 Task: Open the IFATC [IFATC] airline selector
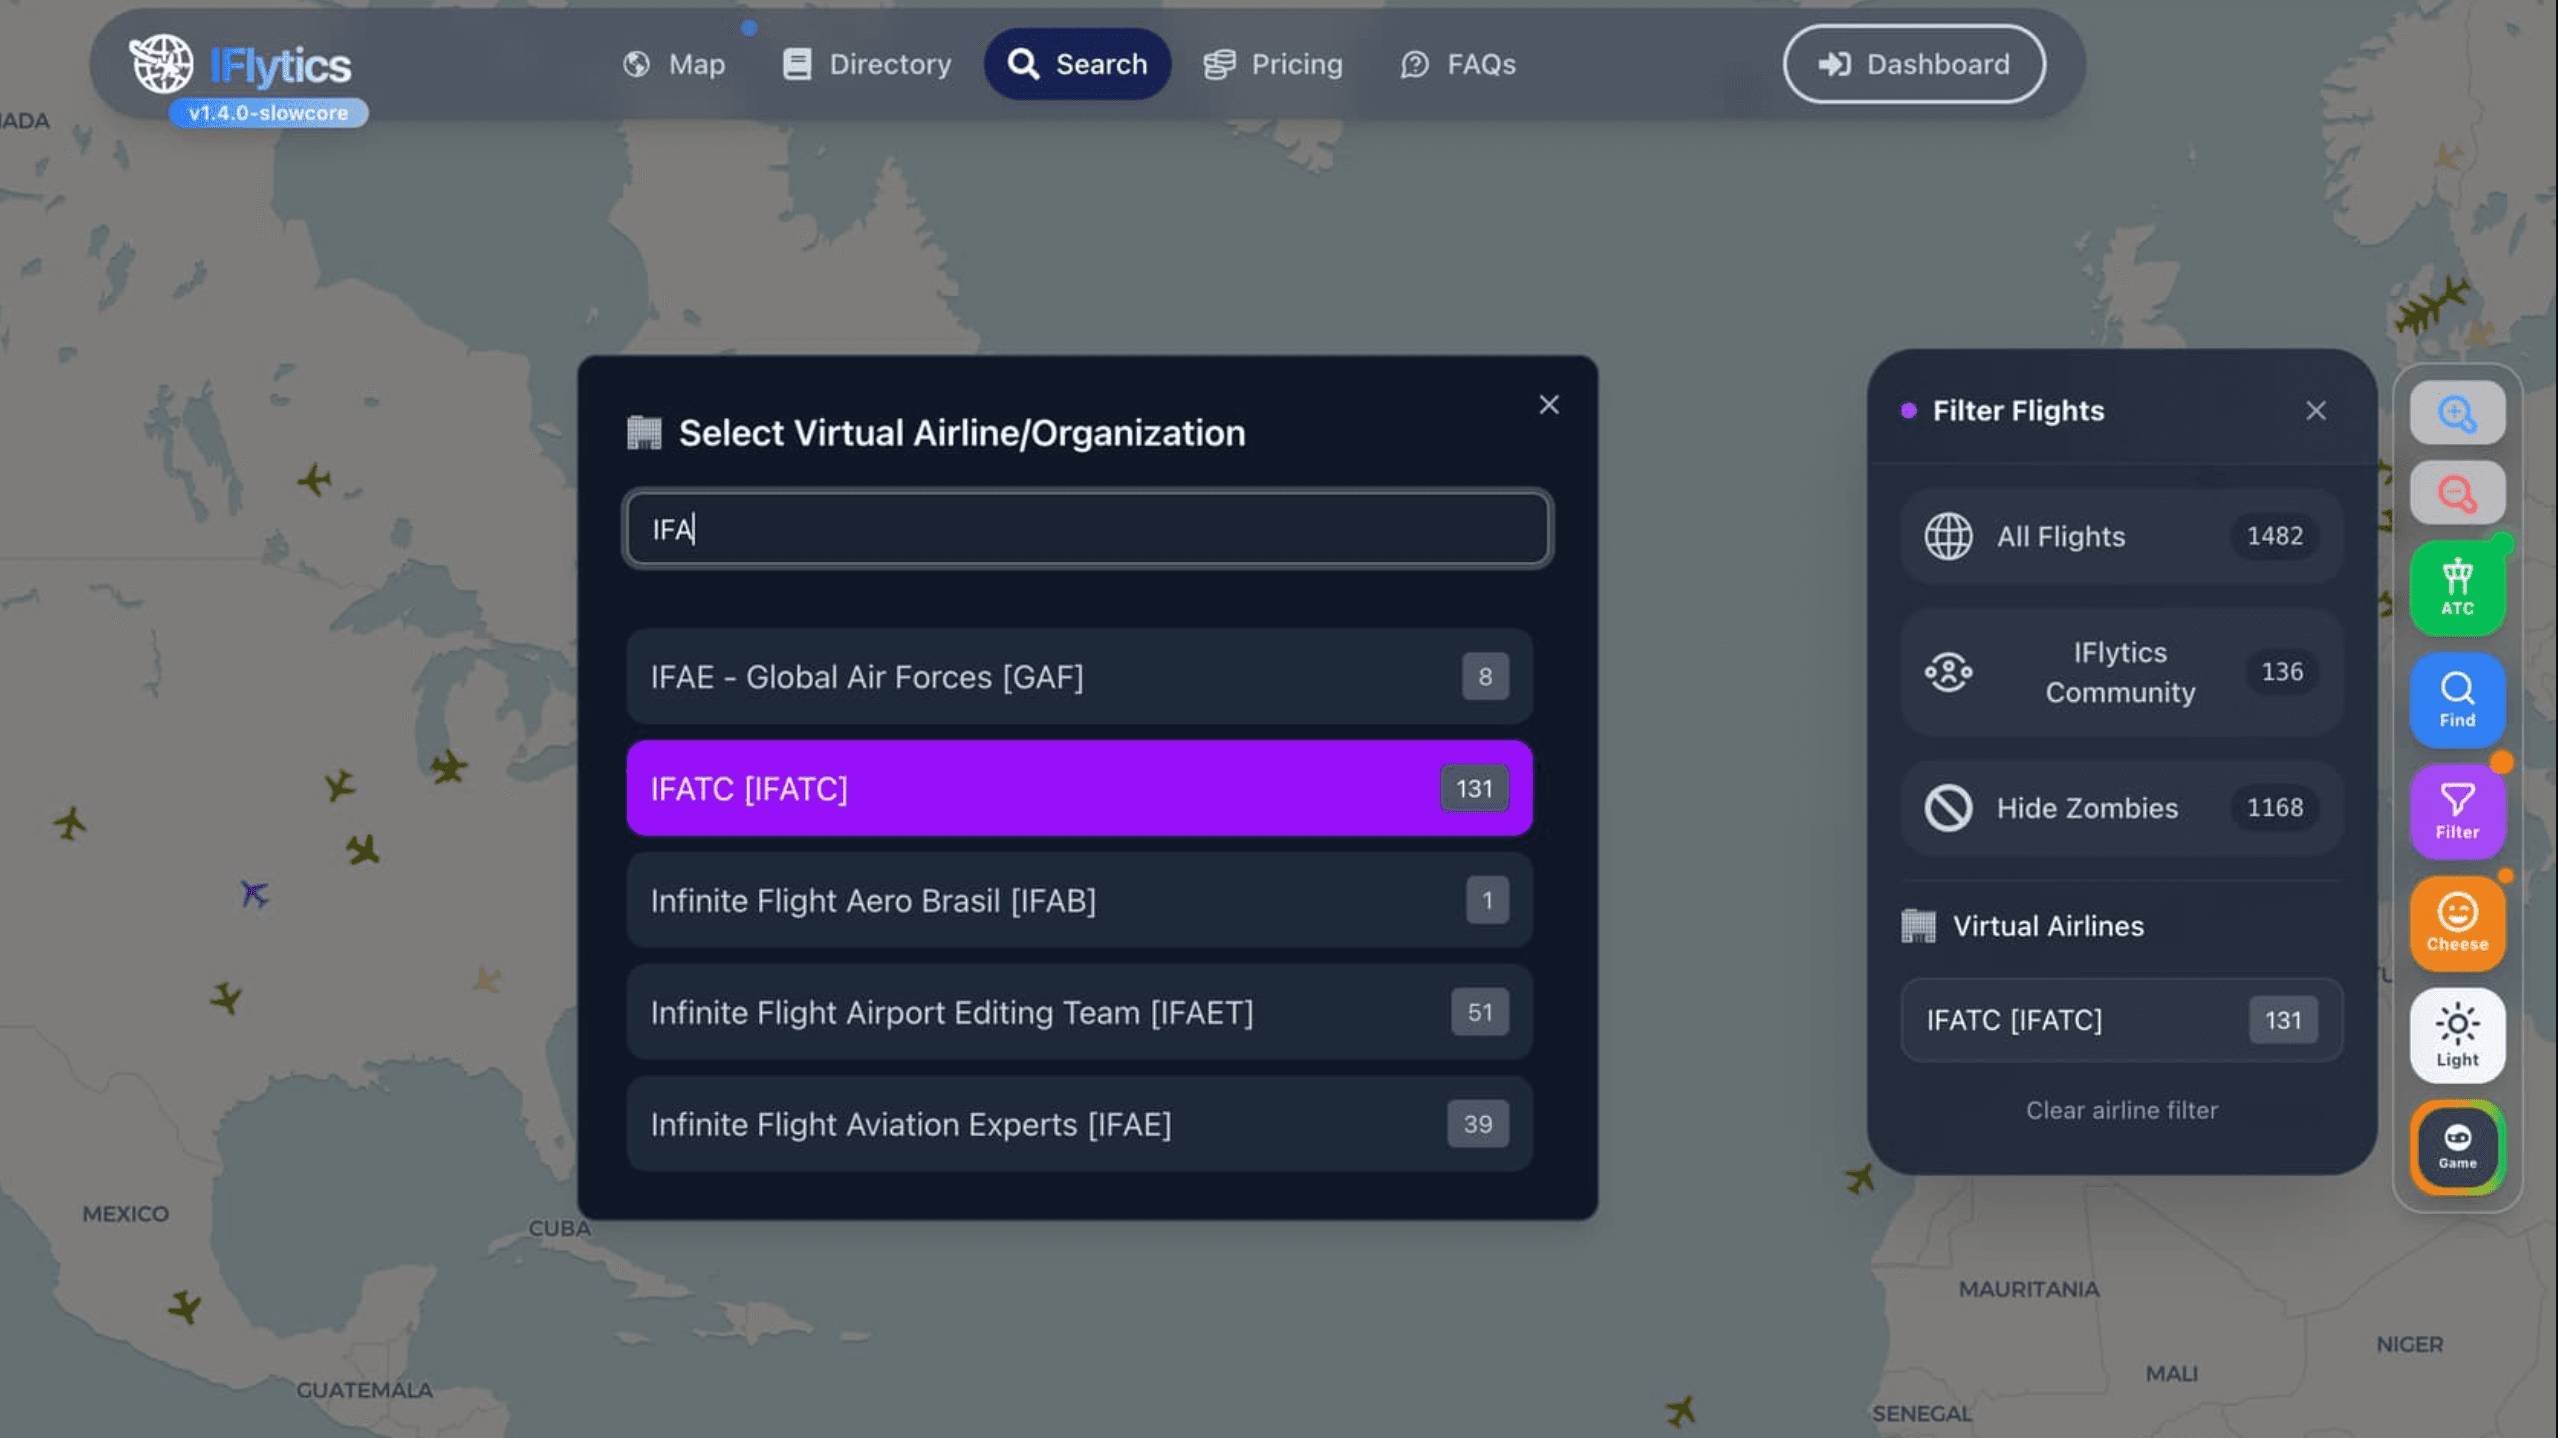point(2121,1020)
